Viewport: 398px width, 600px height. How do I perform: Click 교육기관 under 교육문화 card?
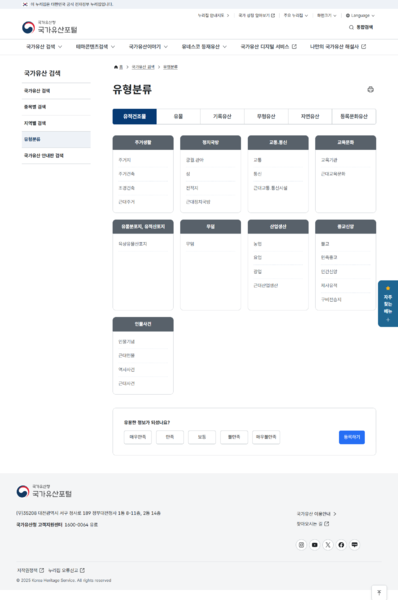(x=329, y=160)
